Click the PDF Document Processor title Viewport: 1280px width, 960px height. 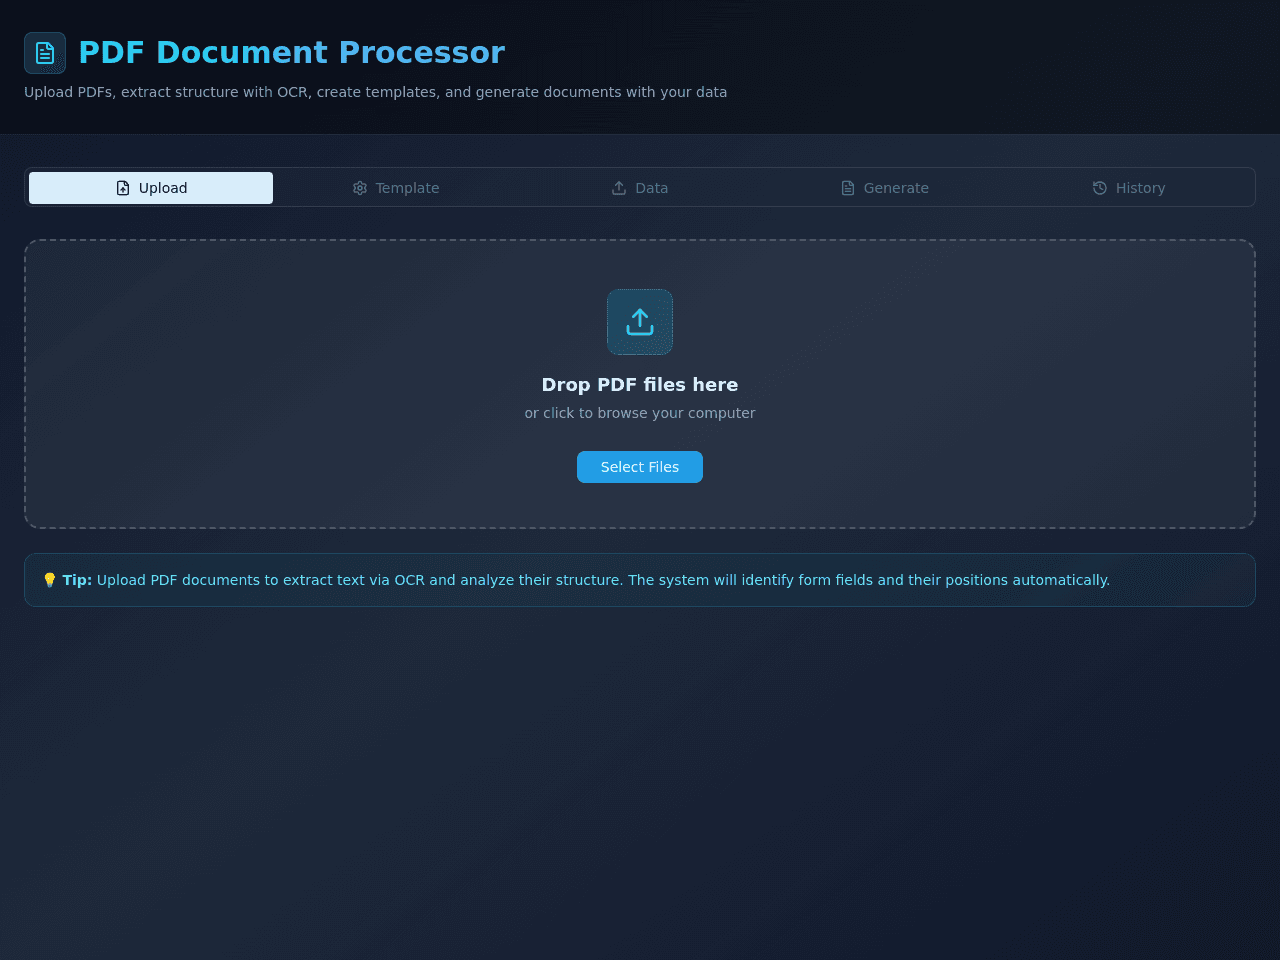[291, 52]
